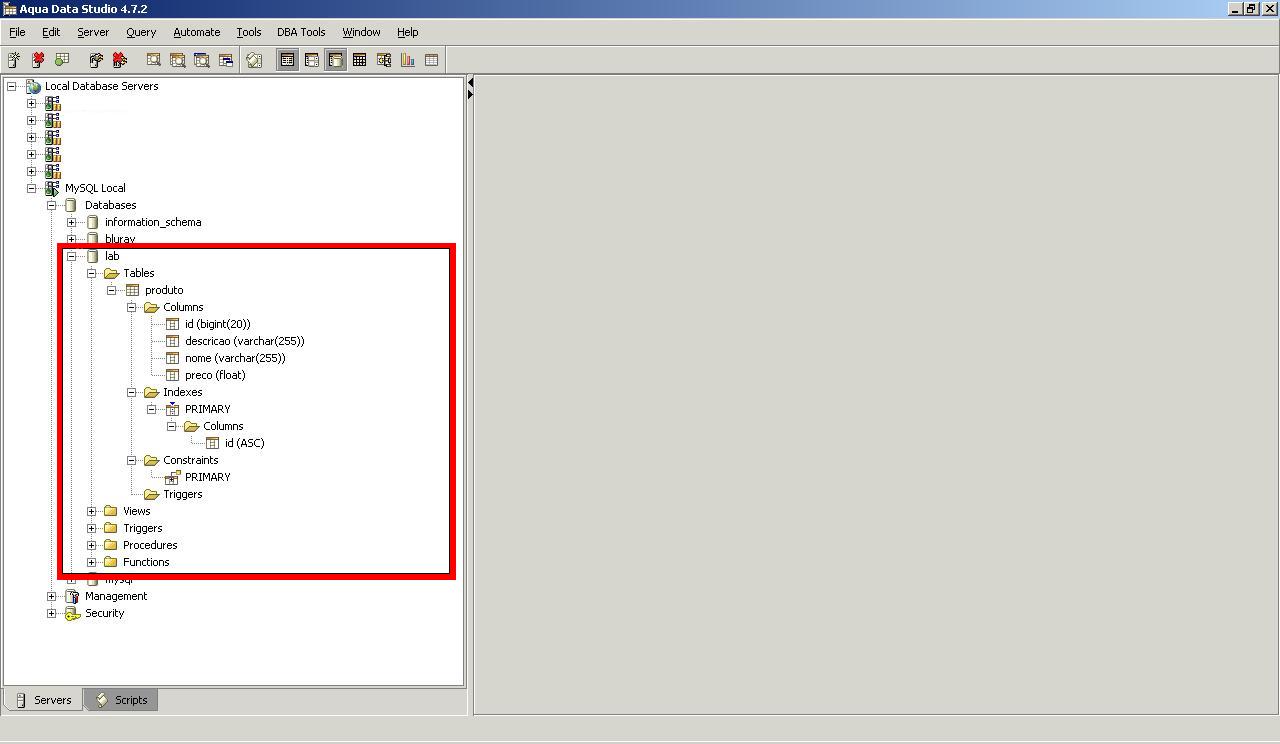This screenshot has height=744, width=1280.
Task: Expand the Management node
Action: pos(52,596)
